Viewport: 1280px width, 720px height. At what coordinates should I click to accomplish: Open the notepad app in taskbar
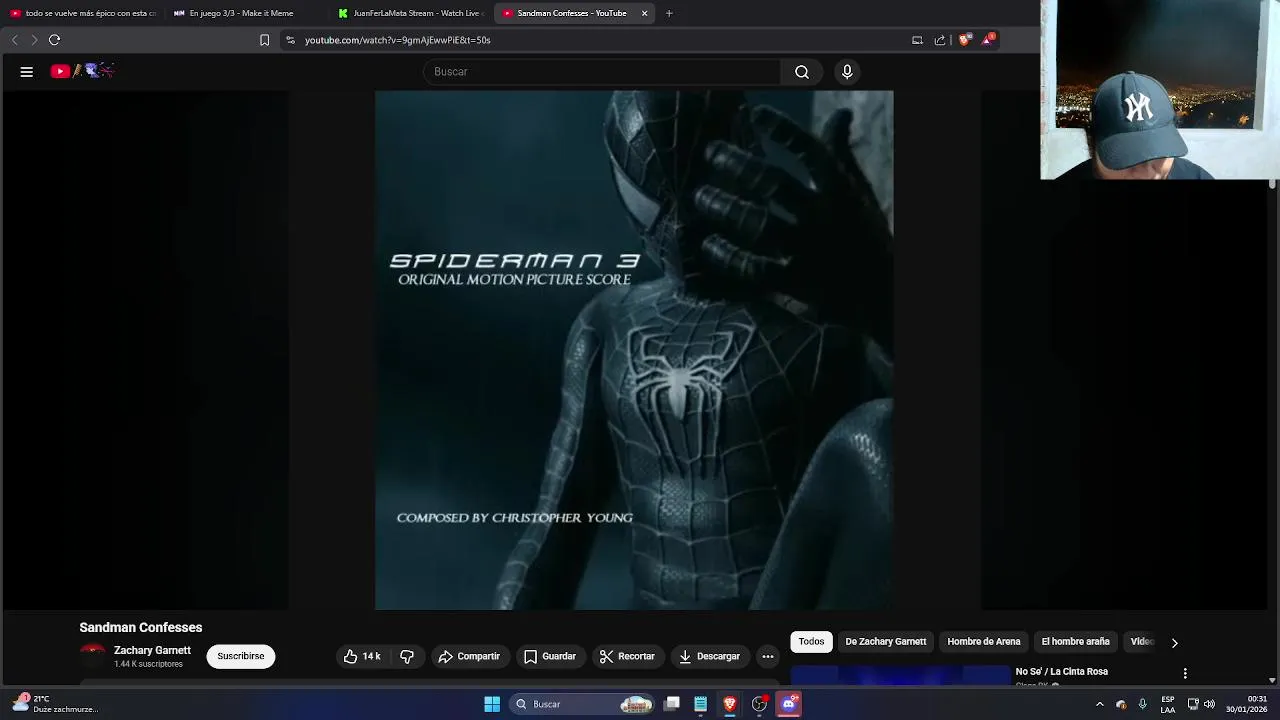click(701, 704)
